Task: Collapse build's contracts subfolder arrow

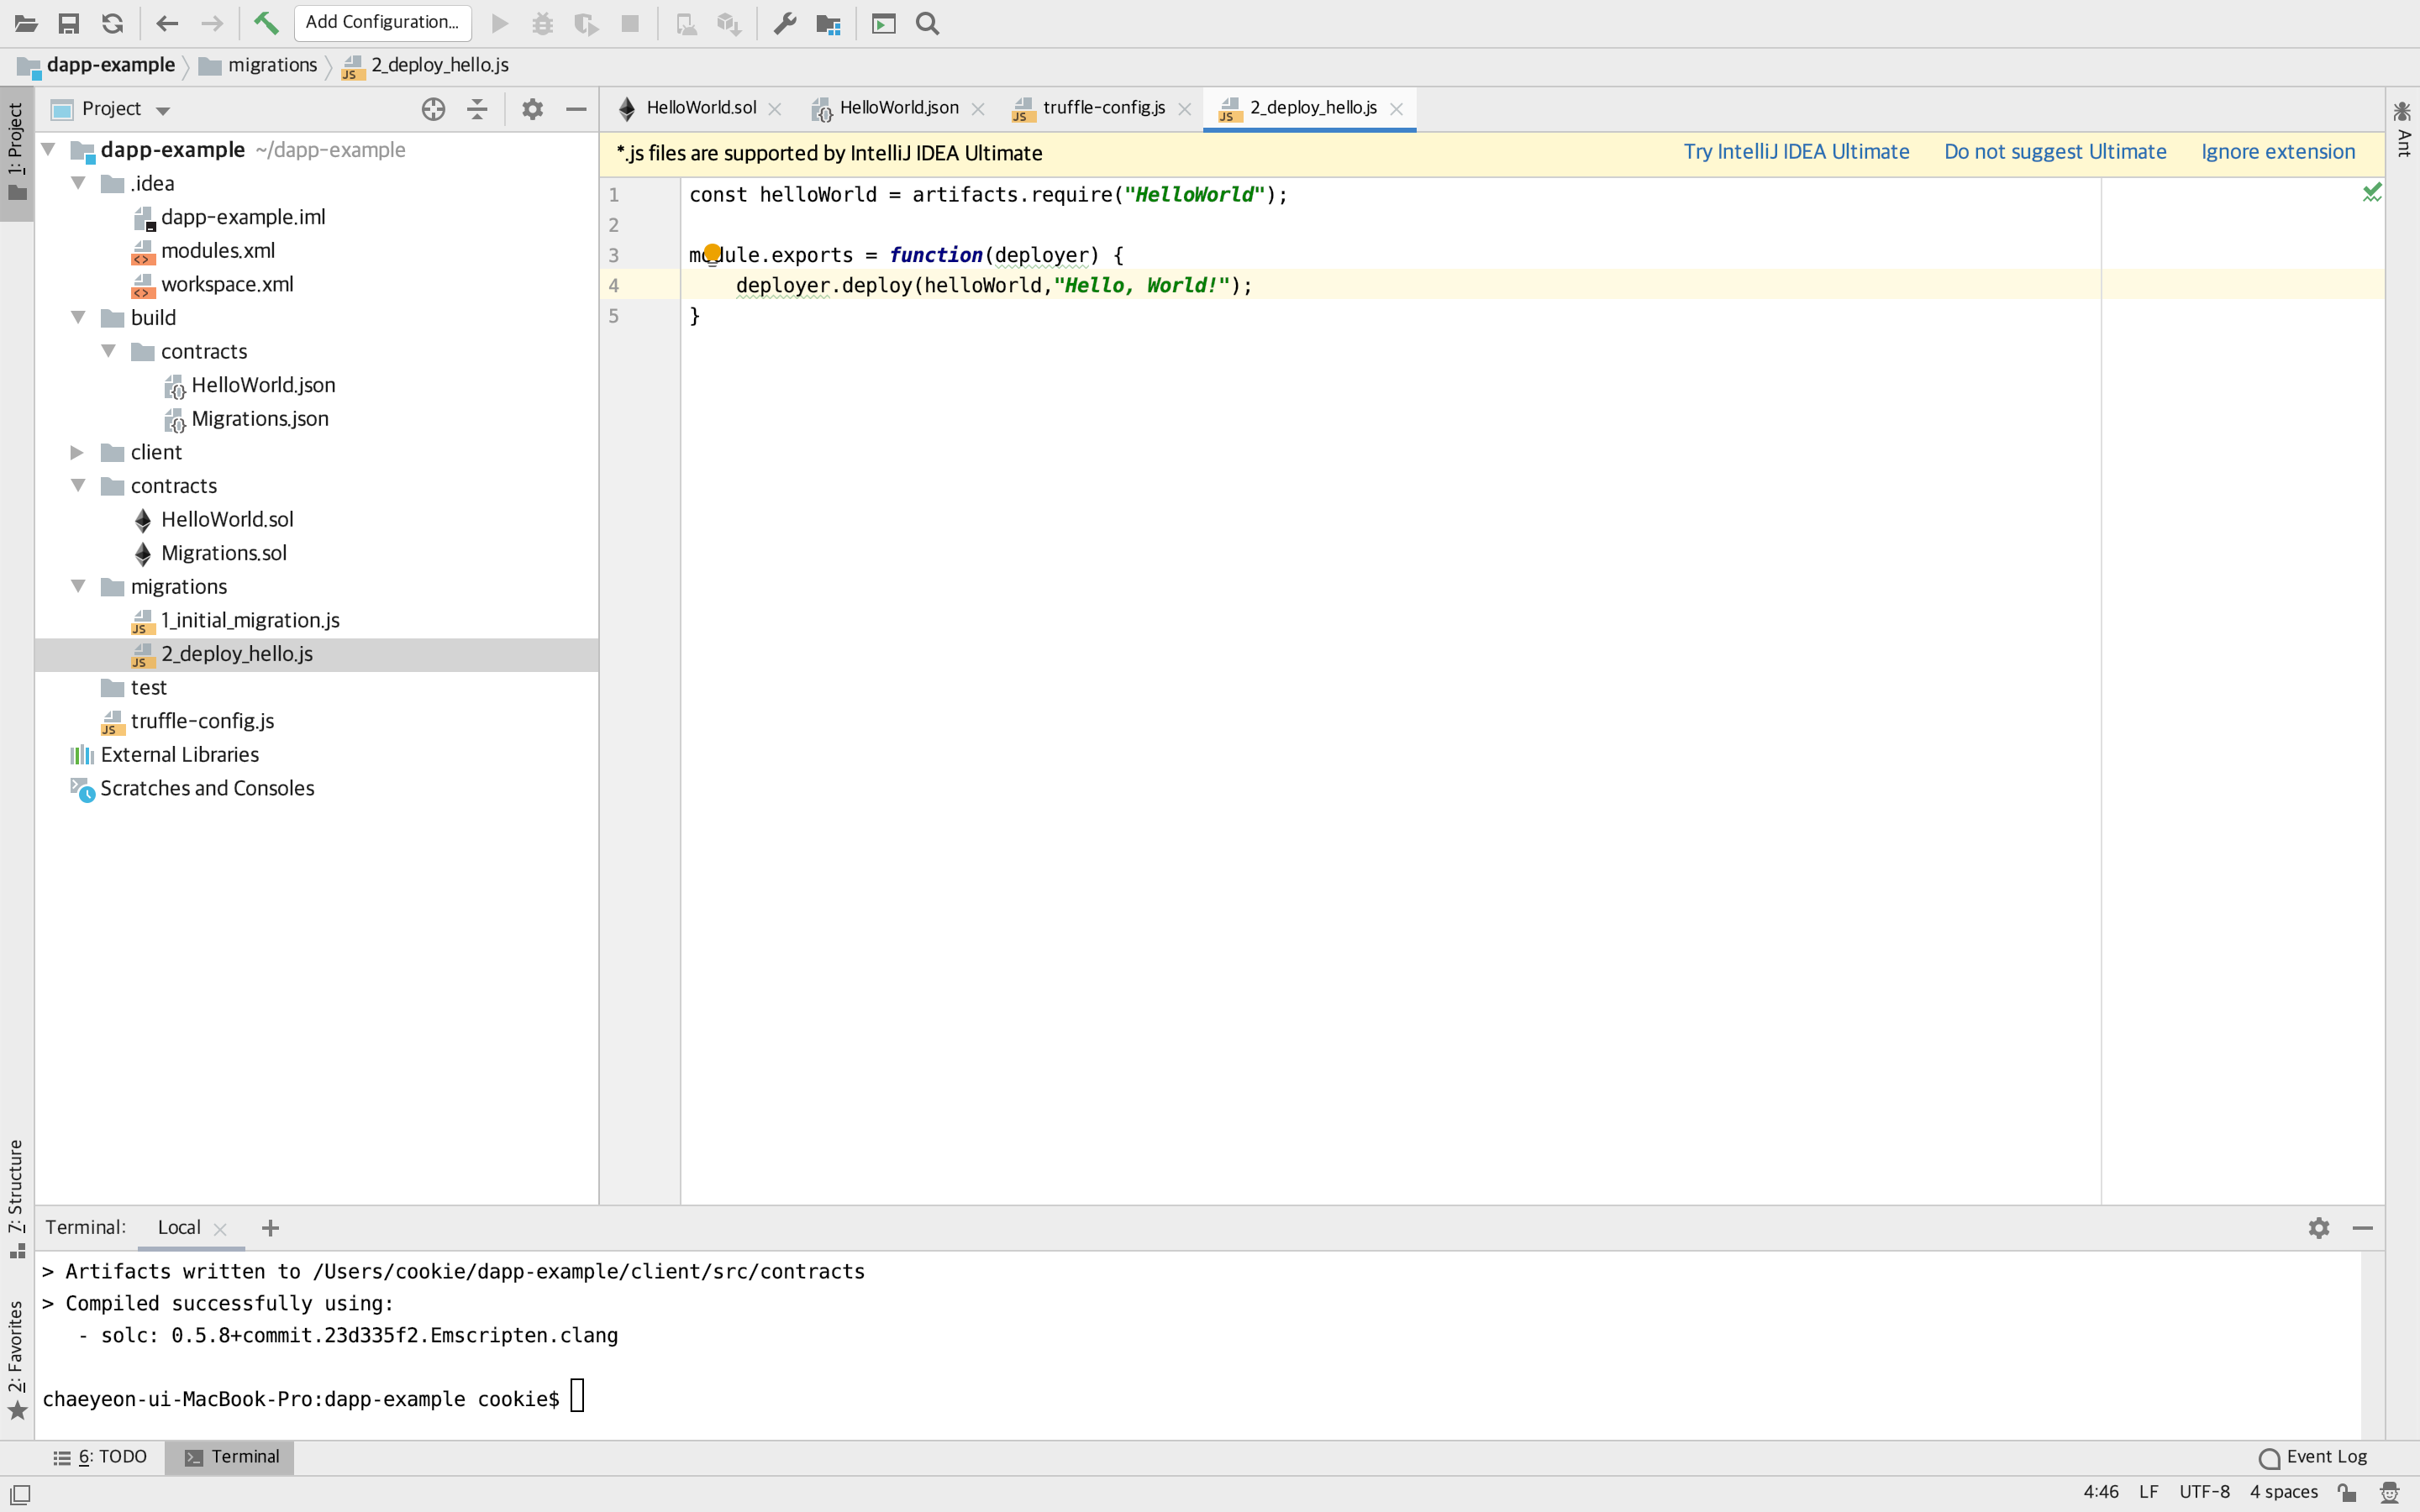Action: tap(108, 351)
